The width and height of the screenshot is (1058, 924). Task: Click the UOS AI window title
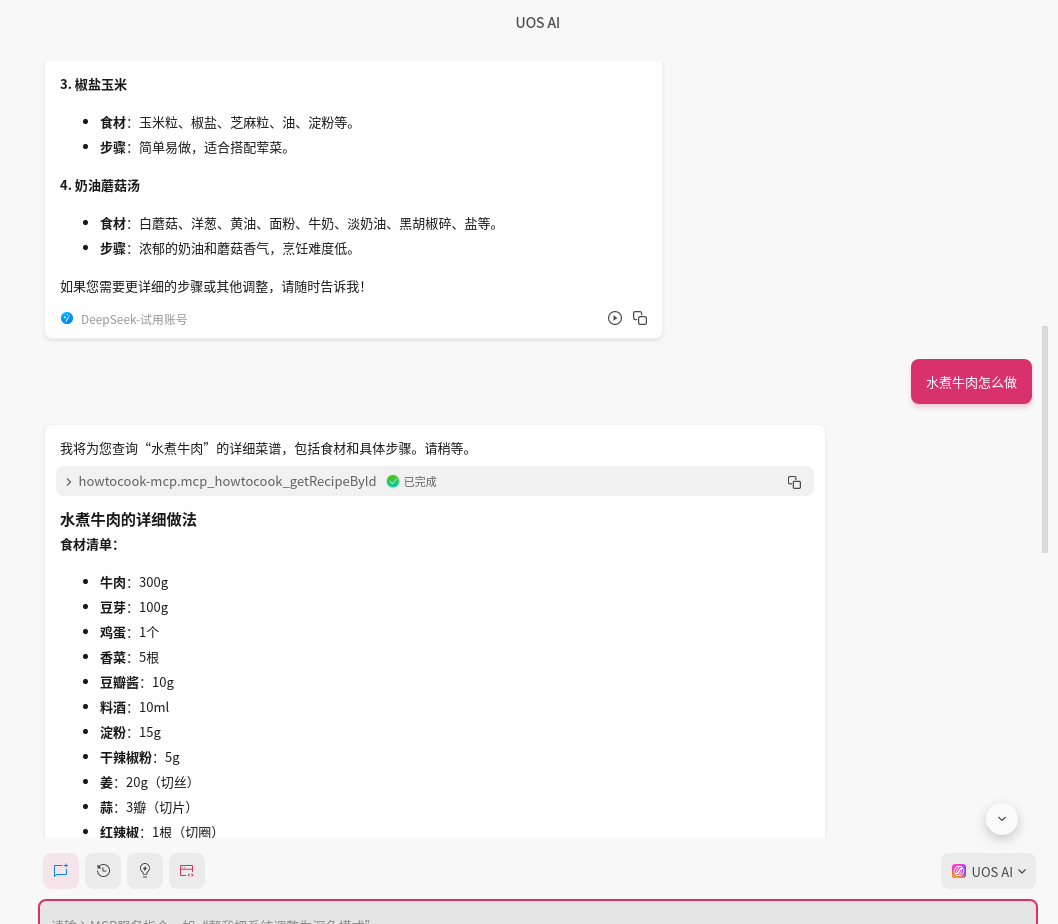pyautogui.click(x=538, y=22)
